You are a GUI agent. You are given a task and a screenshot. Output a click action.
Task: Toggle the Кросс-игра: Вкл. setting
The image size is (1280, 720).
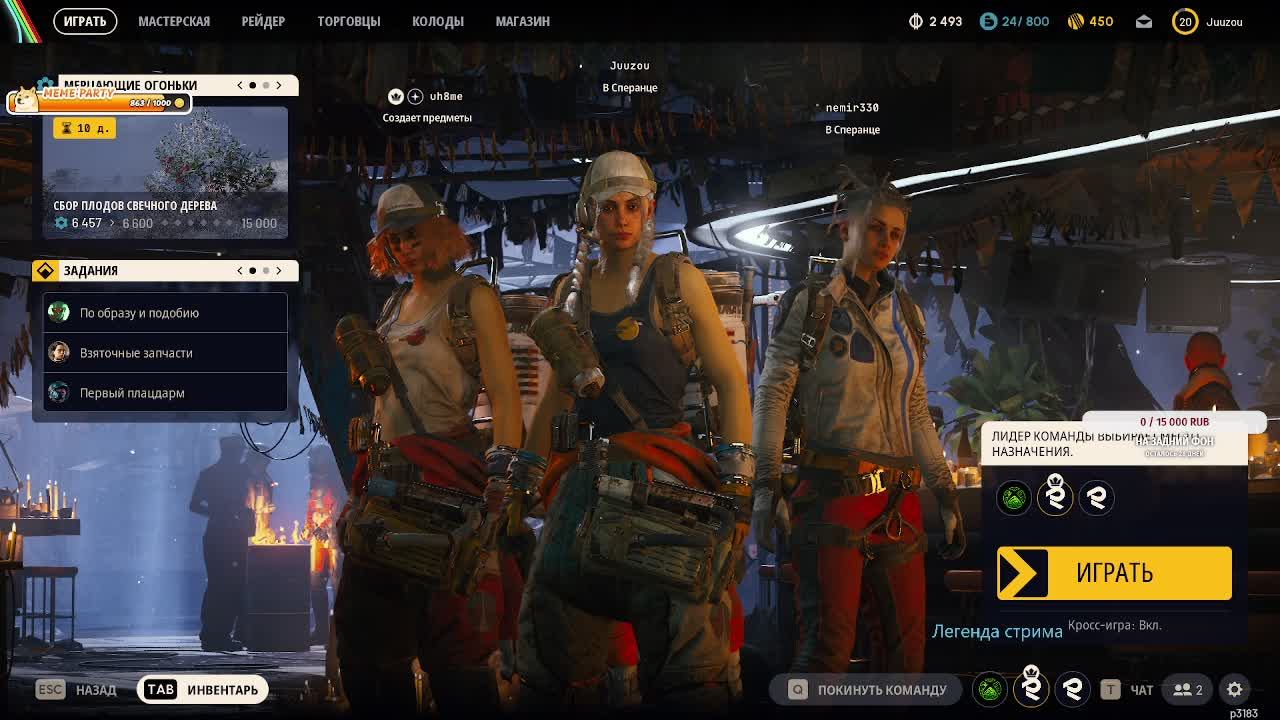click(1114, 625)
